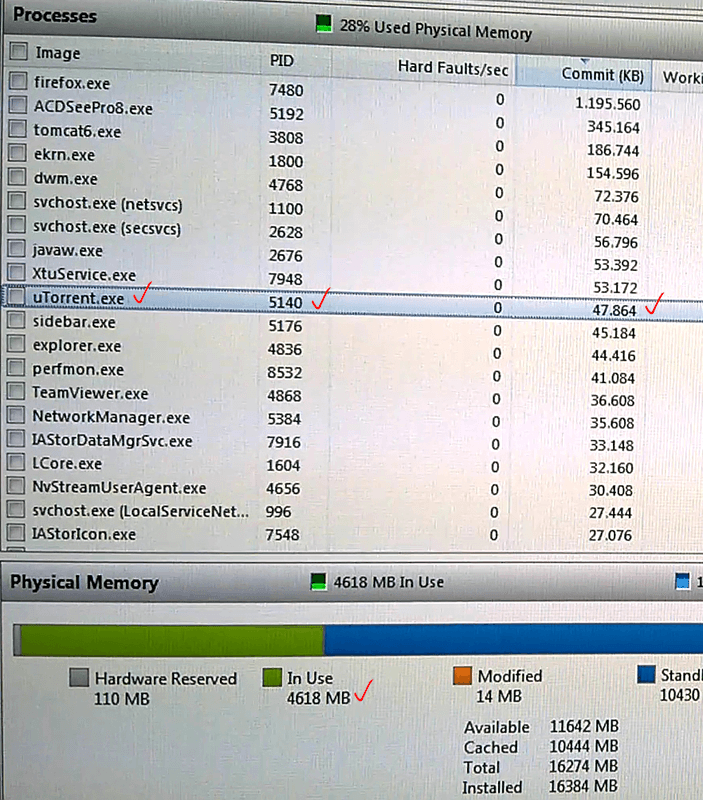Click commit value 1.195.560
This screenshot has height=800, width=703.
tap(608, 104)
